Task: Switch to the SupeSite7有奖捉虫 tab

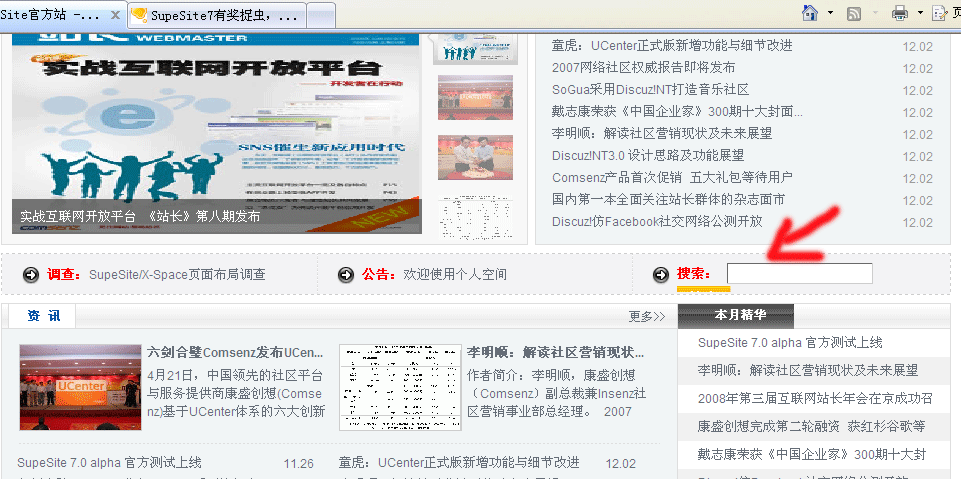Action: coord(216,15)
